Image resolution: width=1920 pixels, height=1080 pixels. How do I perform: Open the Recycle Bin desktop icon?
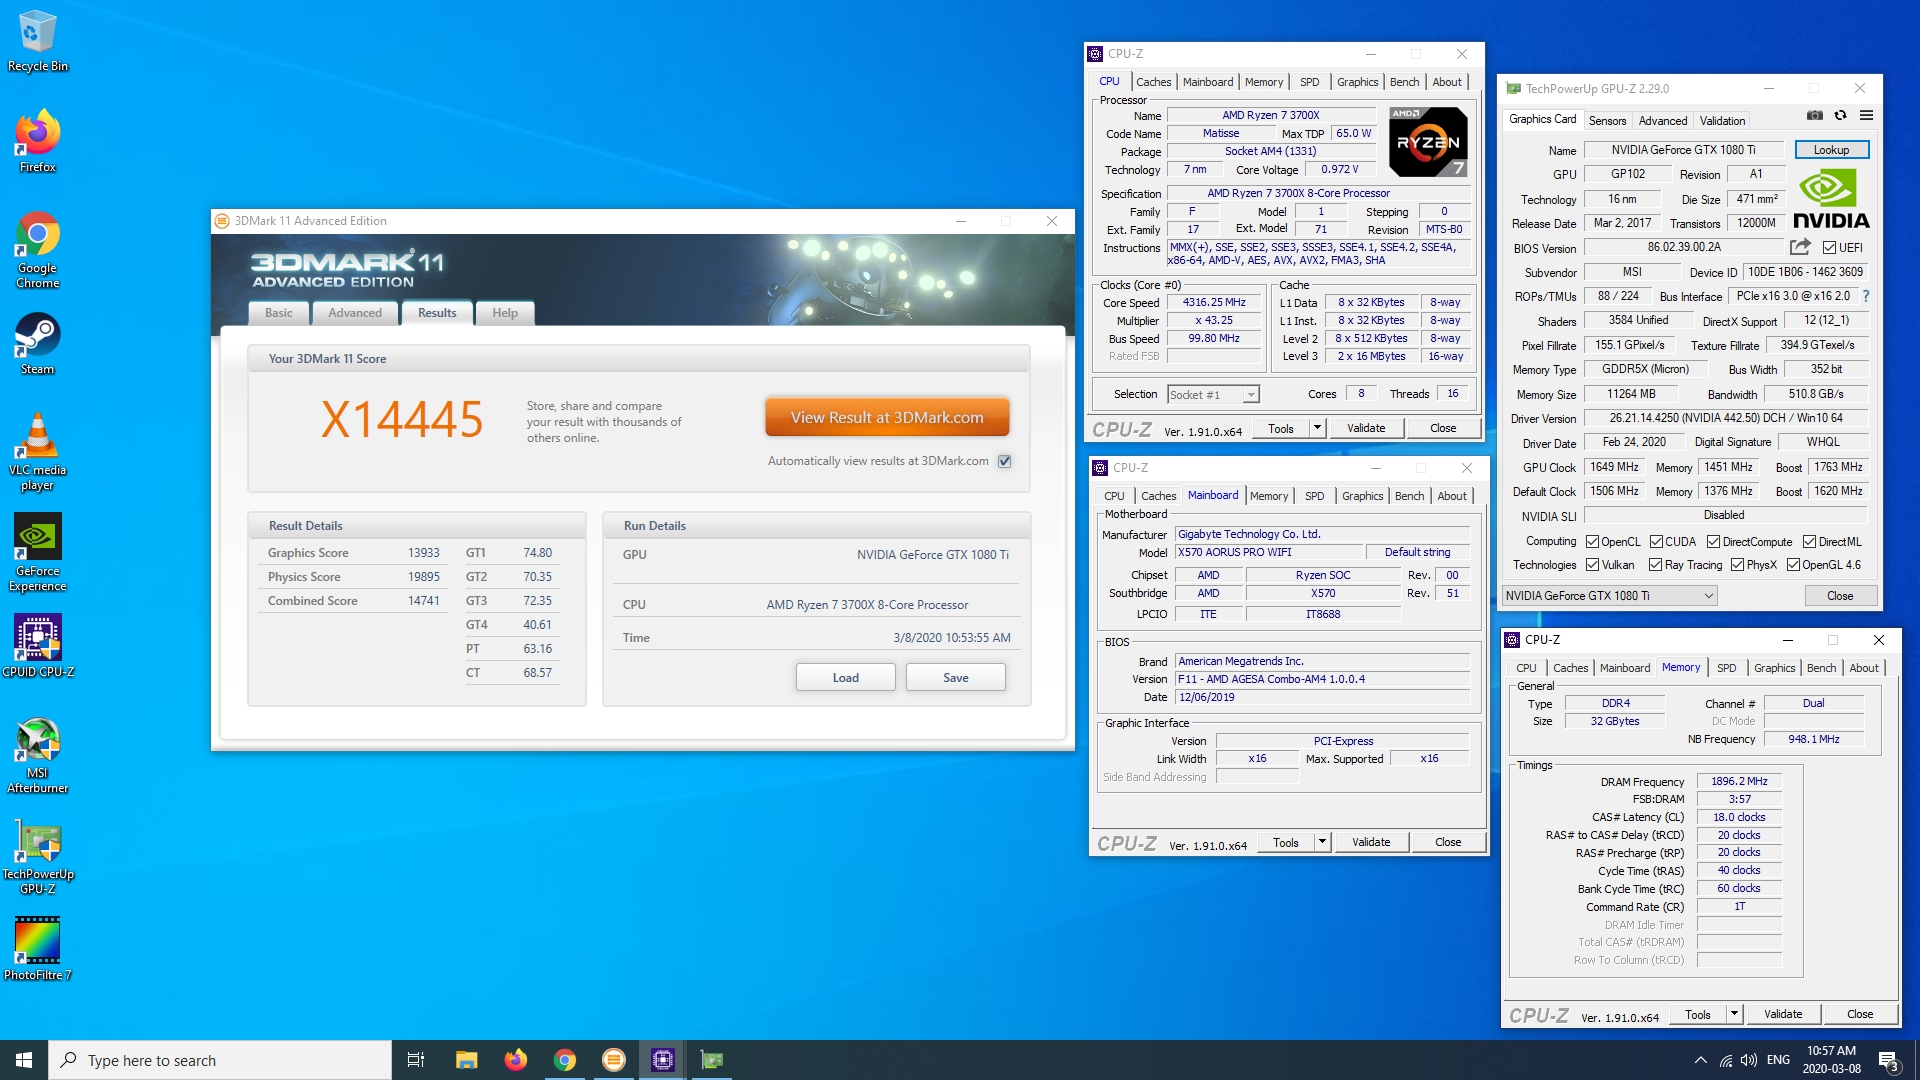[37, 41]
